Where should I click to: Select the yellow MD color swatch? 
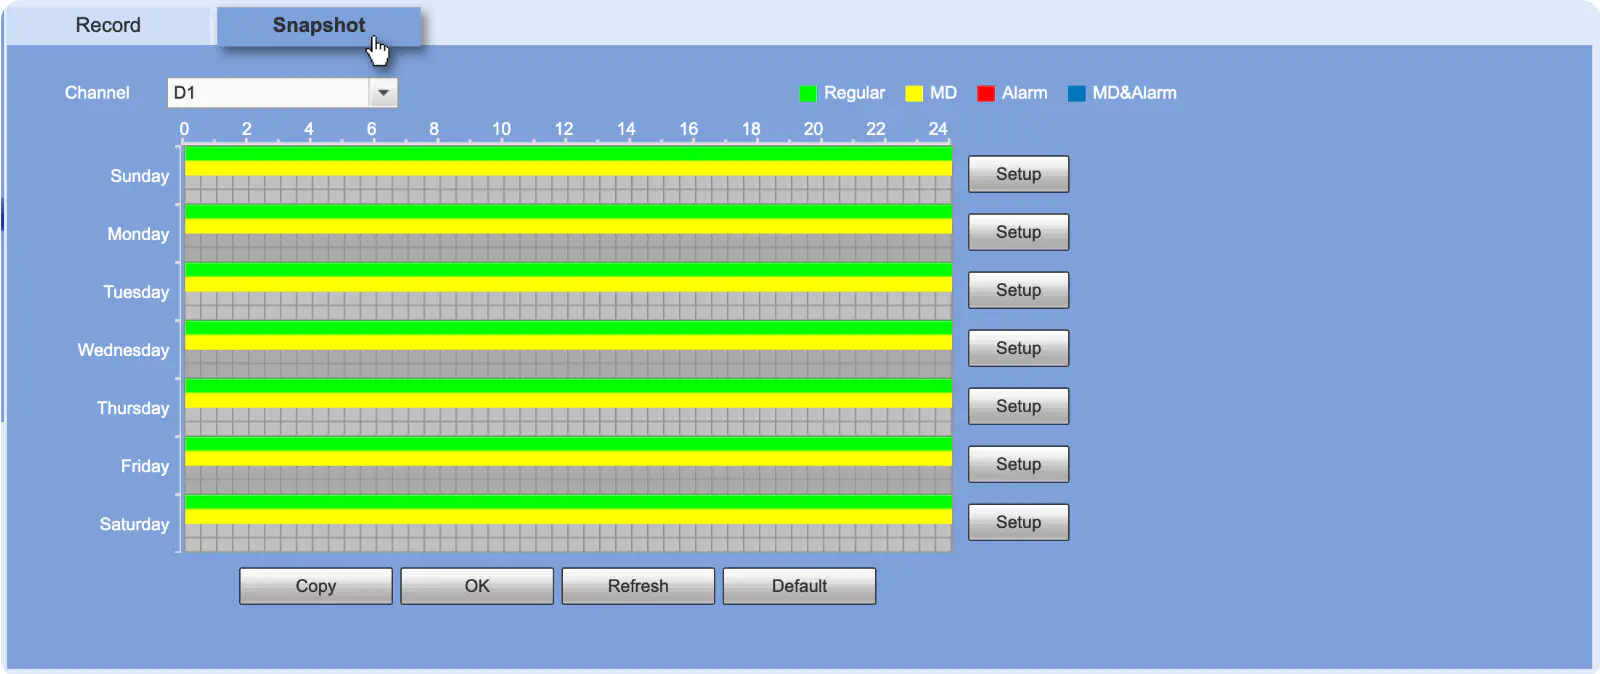point(914,94)
